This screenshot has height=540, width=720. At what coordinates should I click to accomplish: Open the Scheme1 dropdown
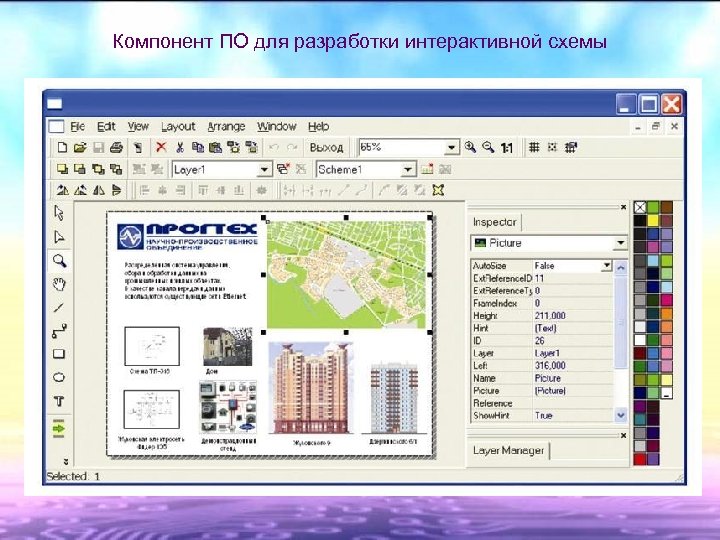click(x=408, y=170)
